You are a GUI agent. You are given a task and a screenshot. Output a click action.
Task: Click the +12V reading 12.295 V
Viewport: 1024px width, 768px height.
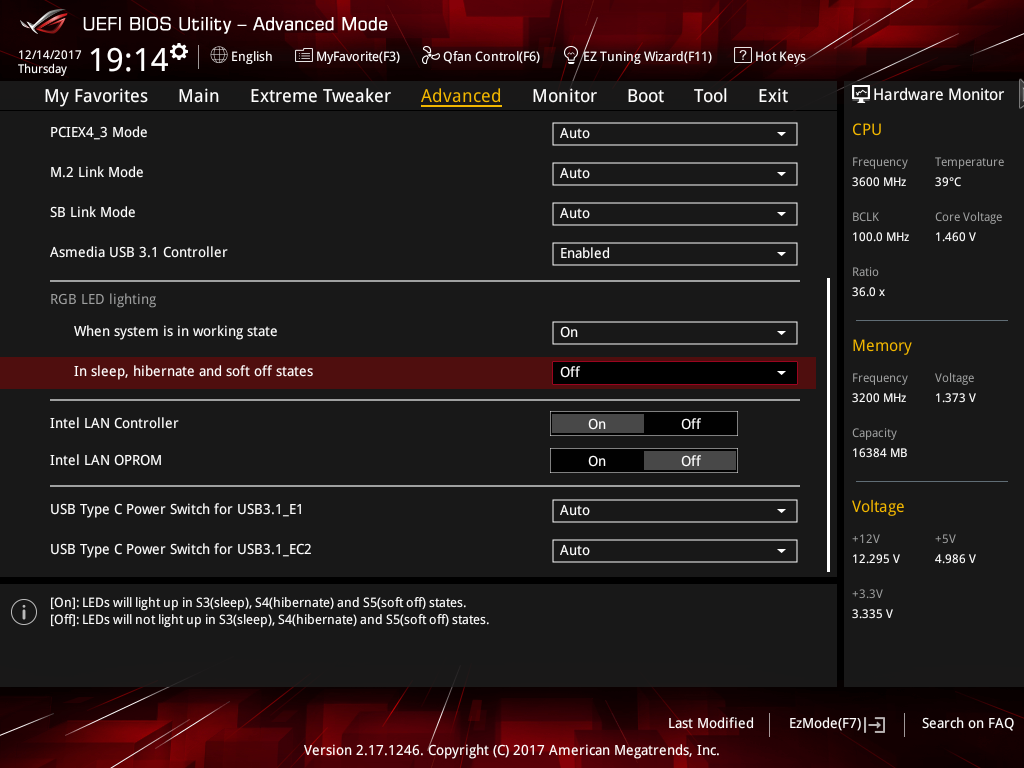pos(876,559)
